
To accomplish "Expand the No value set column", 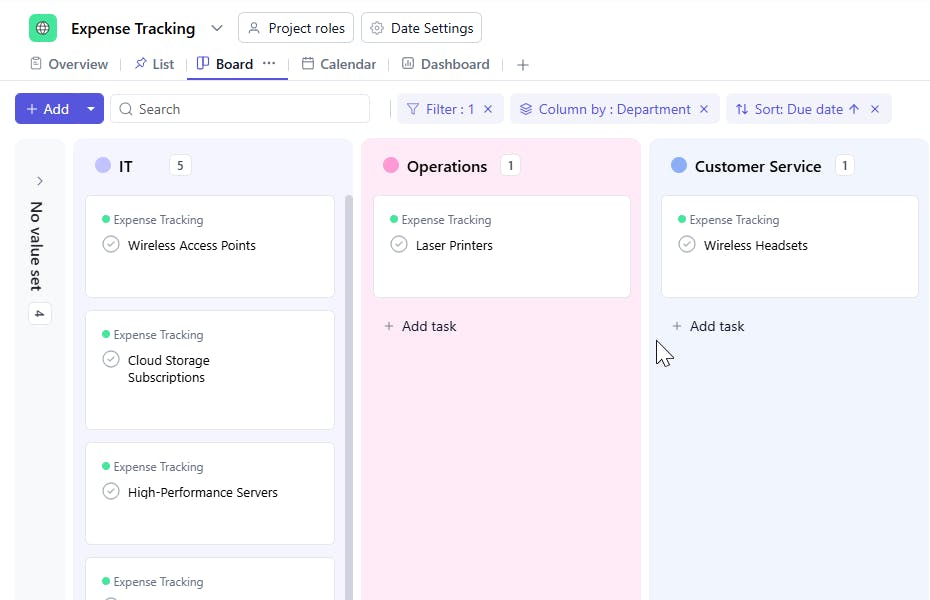I will coord(40,181).
